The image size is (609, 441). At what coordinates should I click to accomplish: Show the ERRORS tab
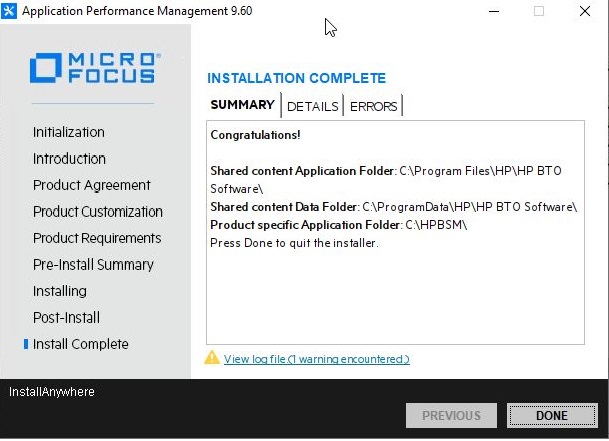373,106
